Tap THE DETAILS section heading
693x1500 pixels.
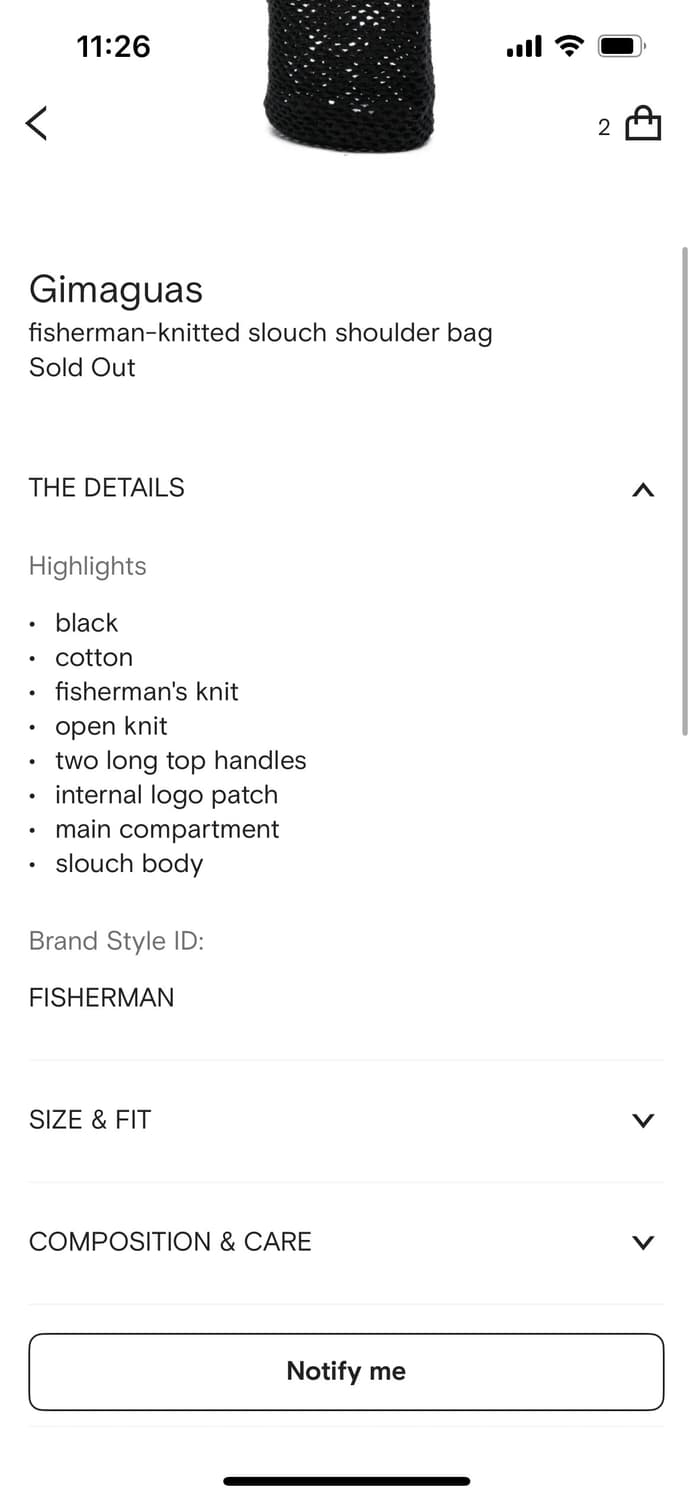click(x=107, y=488)
